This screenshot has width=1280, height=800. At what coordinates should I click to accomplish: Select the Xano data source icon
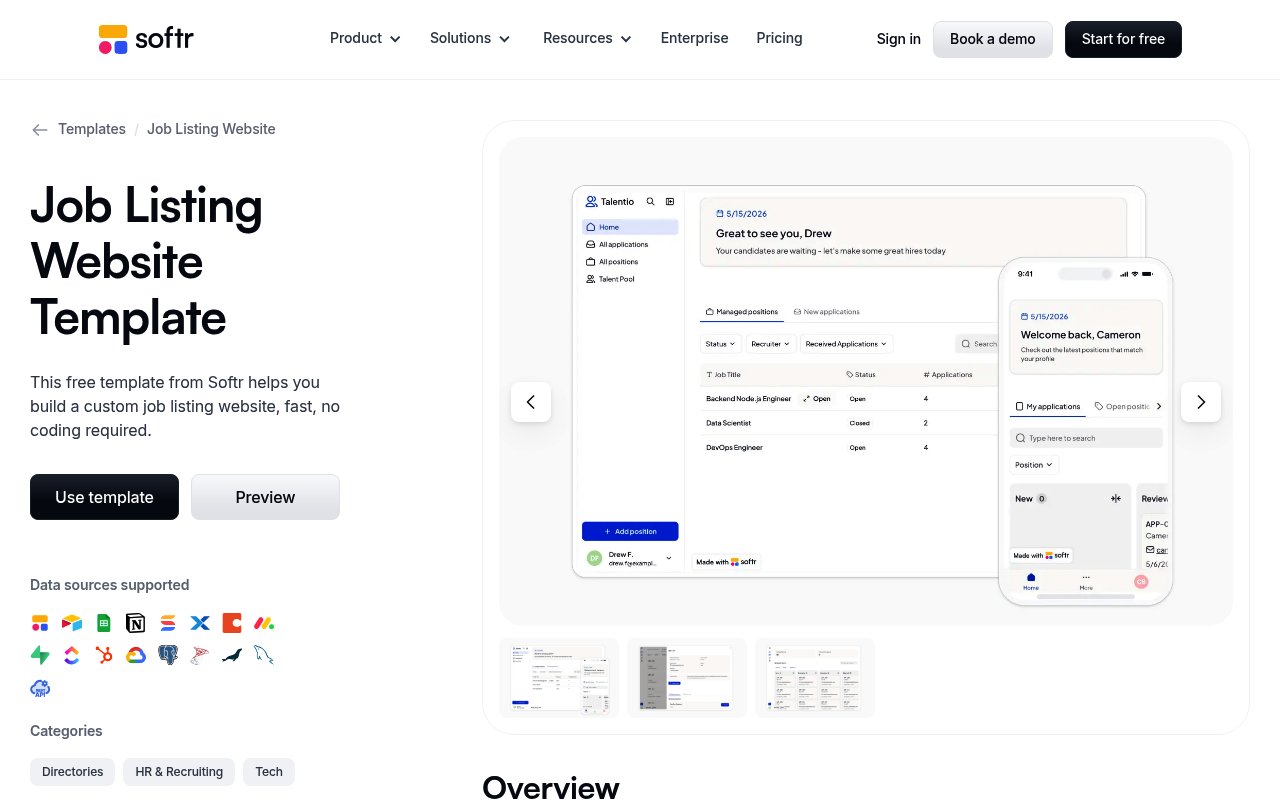tap(200, 623)
